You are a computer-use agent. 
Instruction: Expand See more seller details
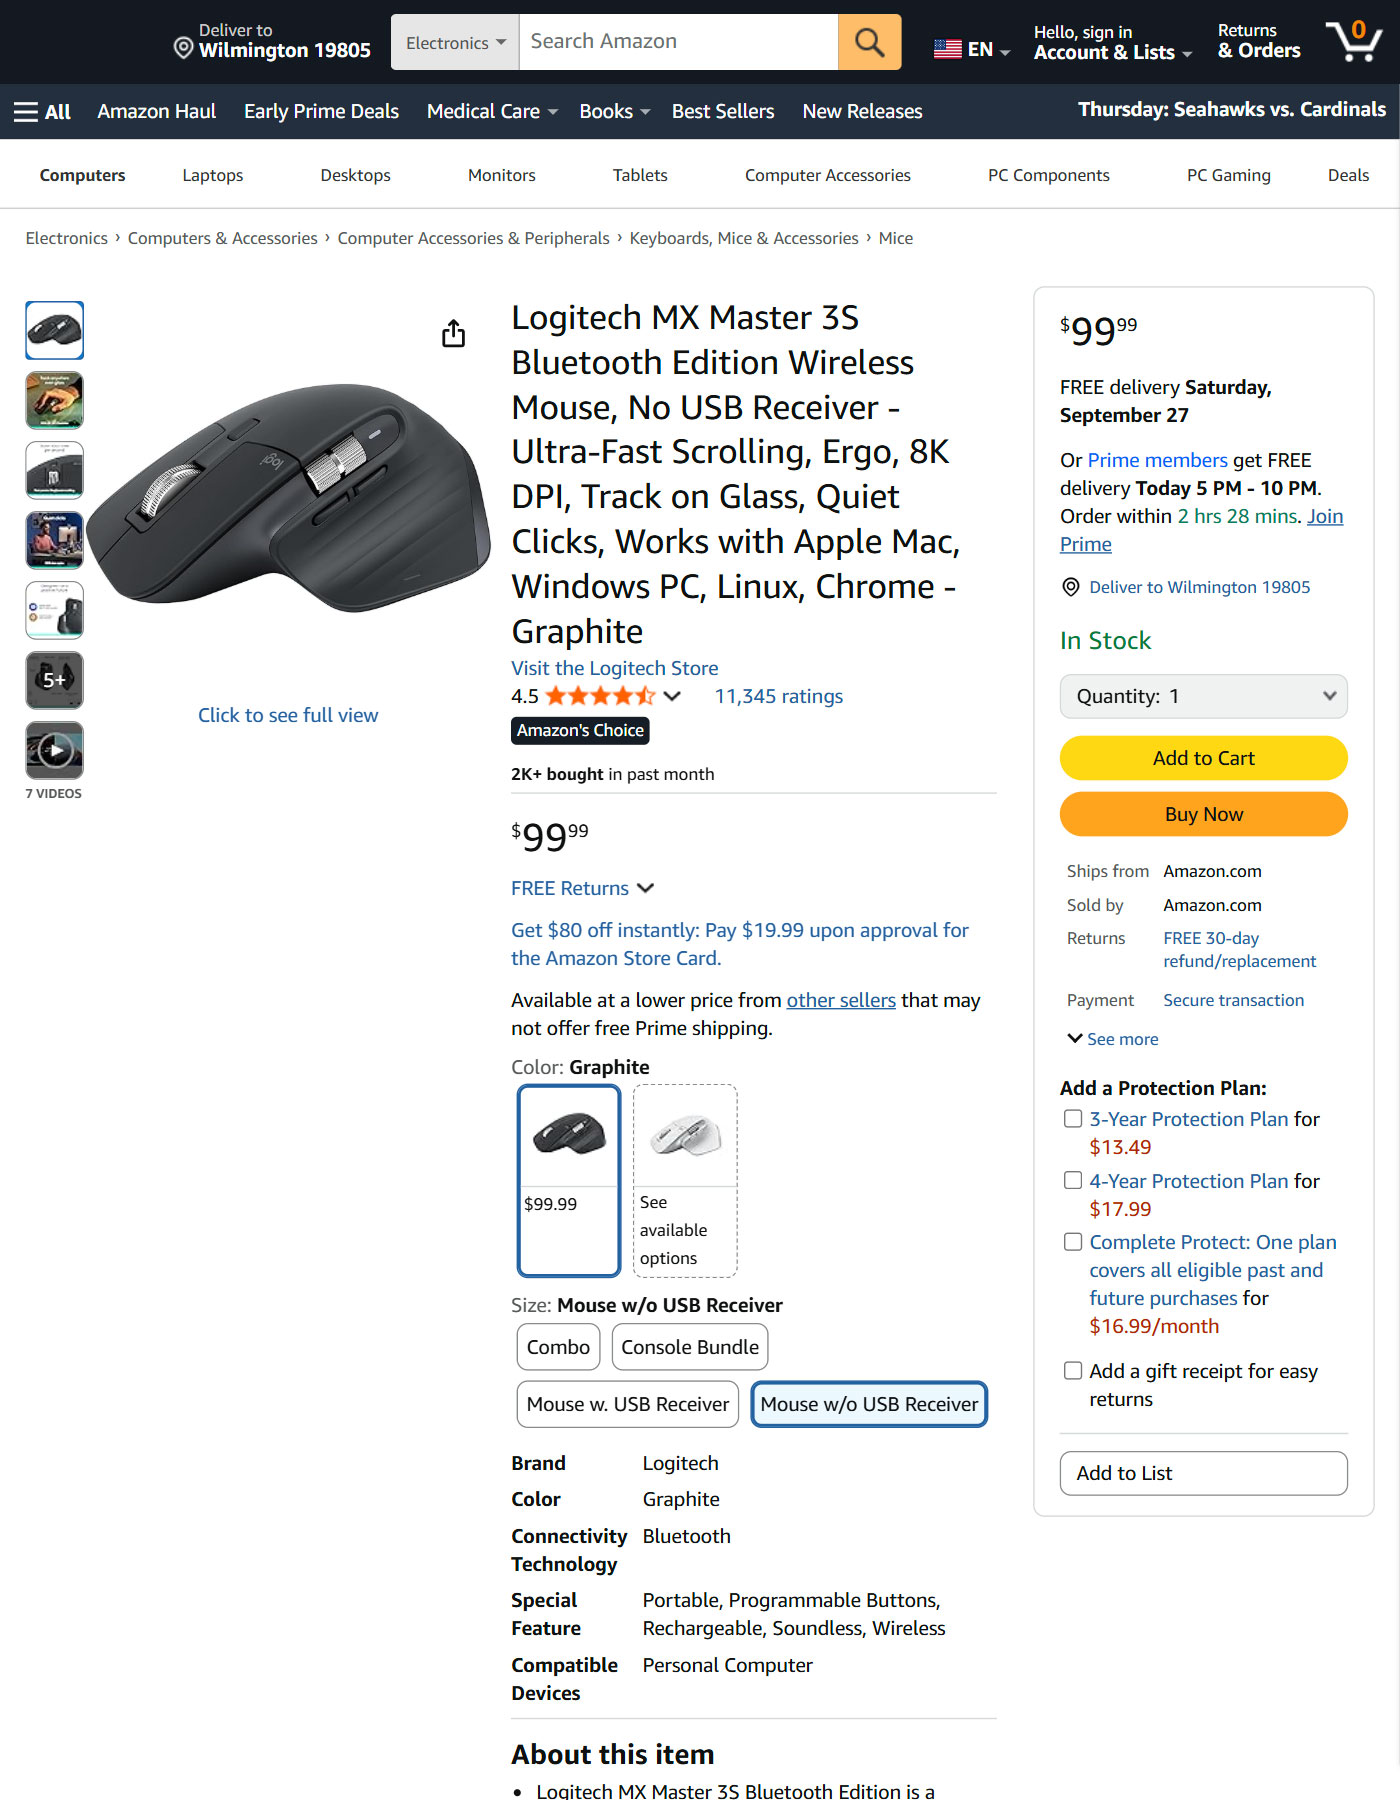tap(1112, 1039)
